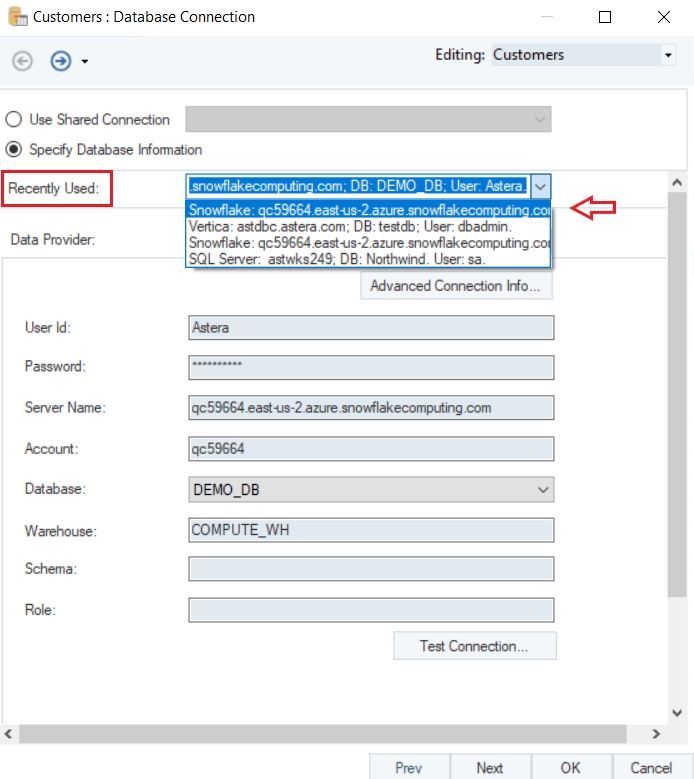Screen dimensions: 694x779
Task: Click the horizontal scrollbar thumb
Action: pyautogui.click(x=322, y=734)
